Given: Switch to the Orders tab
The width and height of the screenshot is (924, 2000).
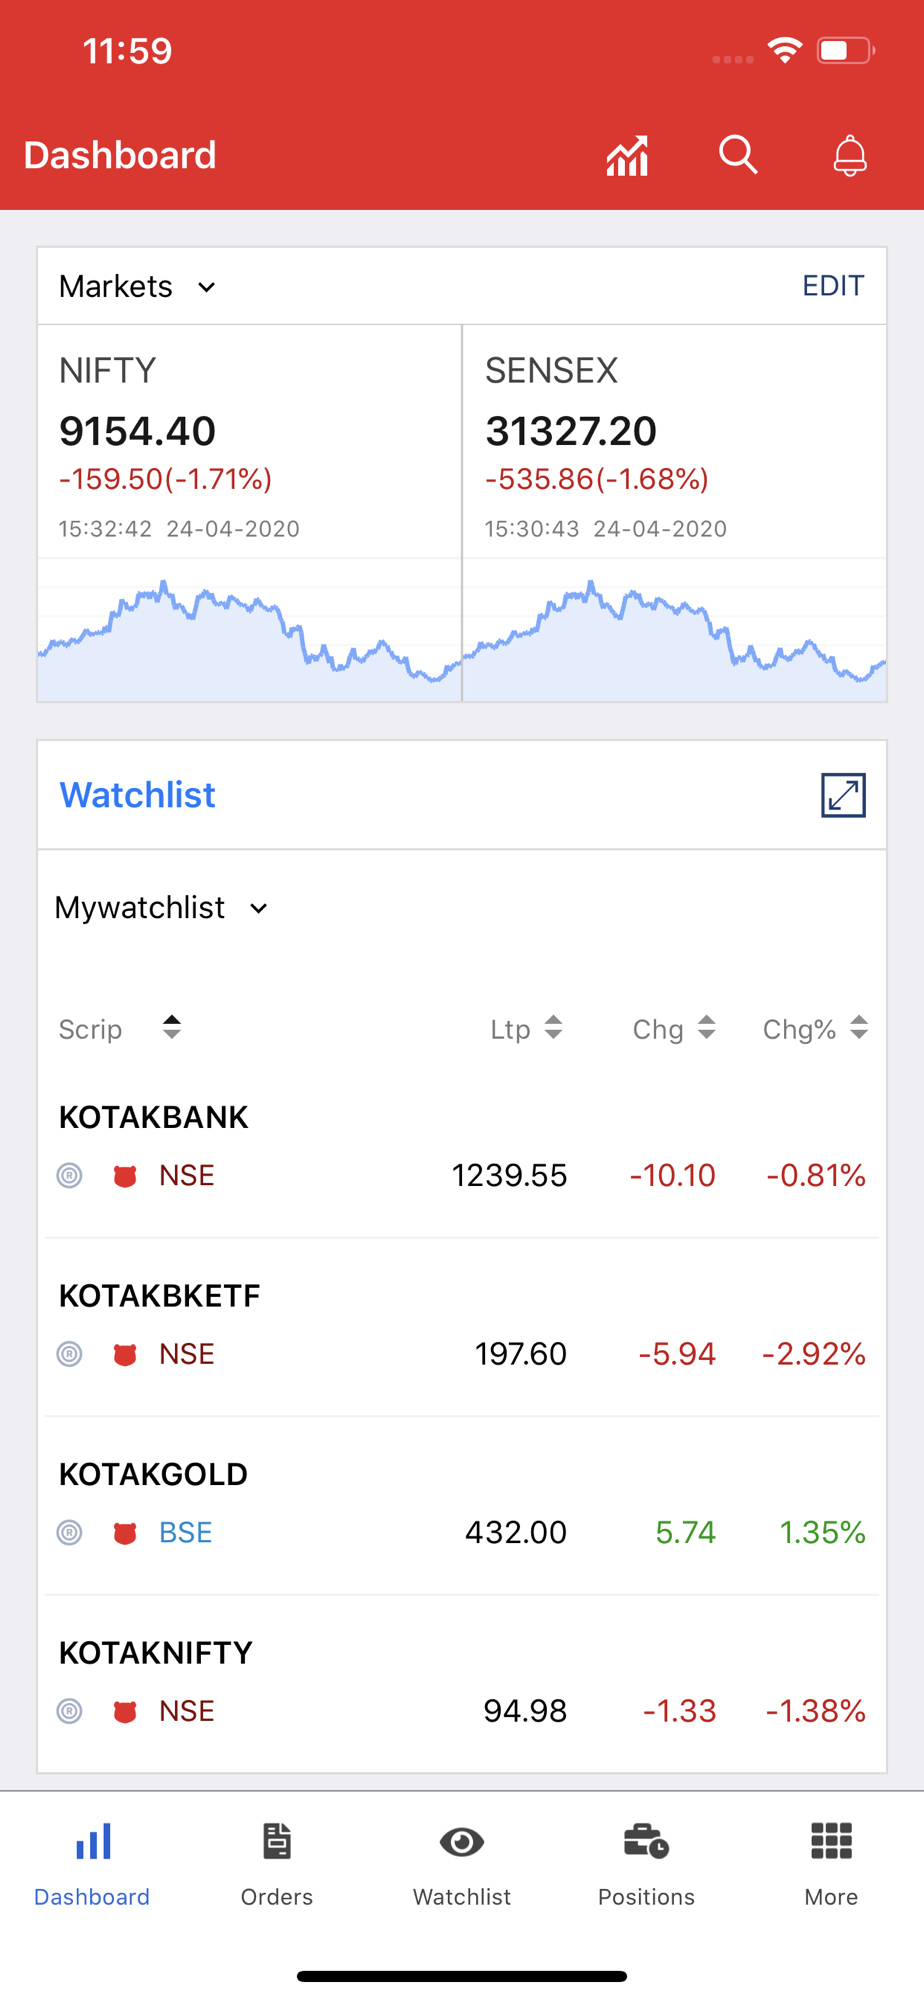Looking at the screenshot, I should click(x=277, y=1864).
